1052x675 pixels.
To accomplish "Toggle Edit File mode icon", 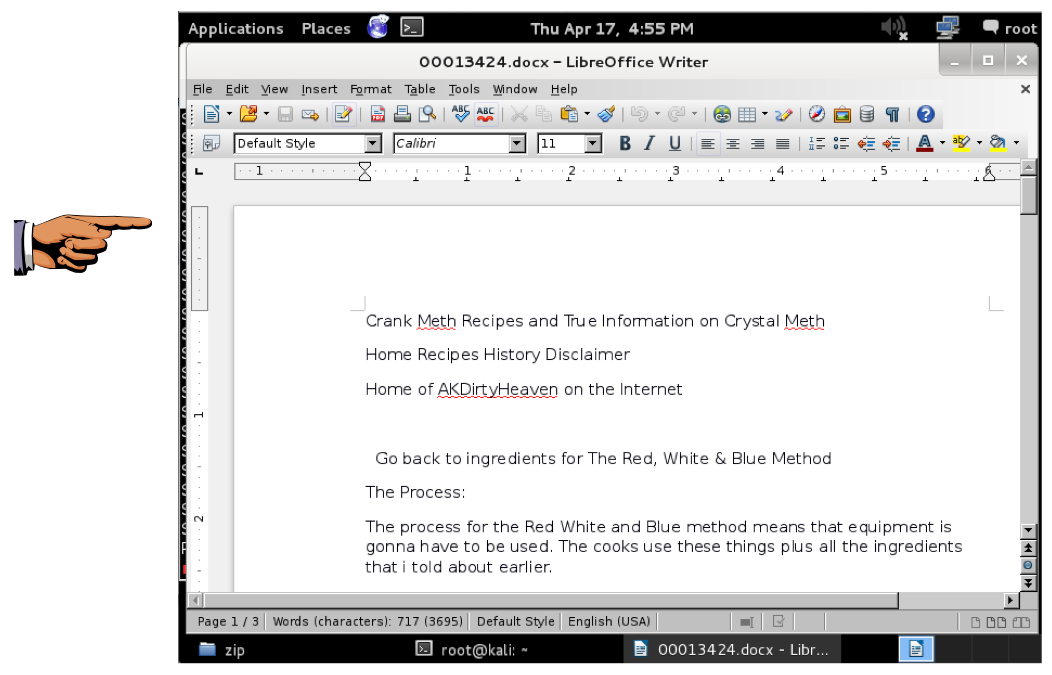I will 343,114.
